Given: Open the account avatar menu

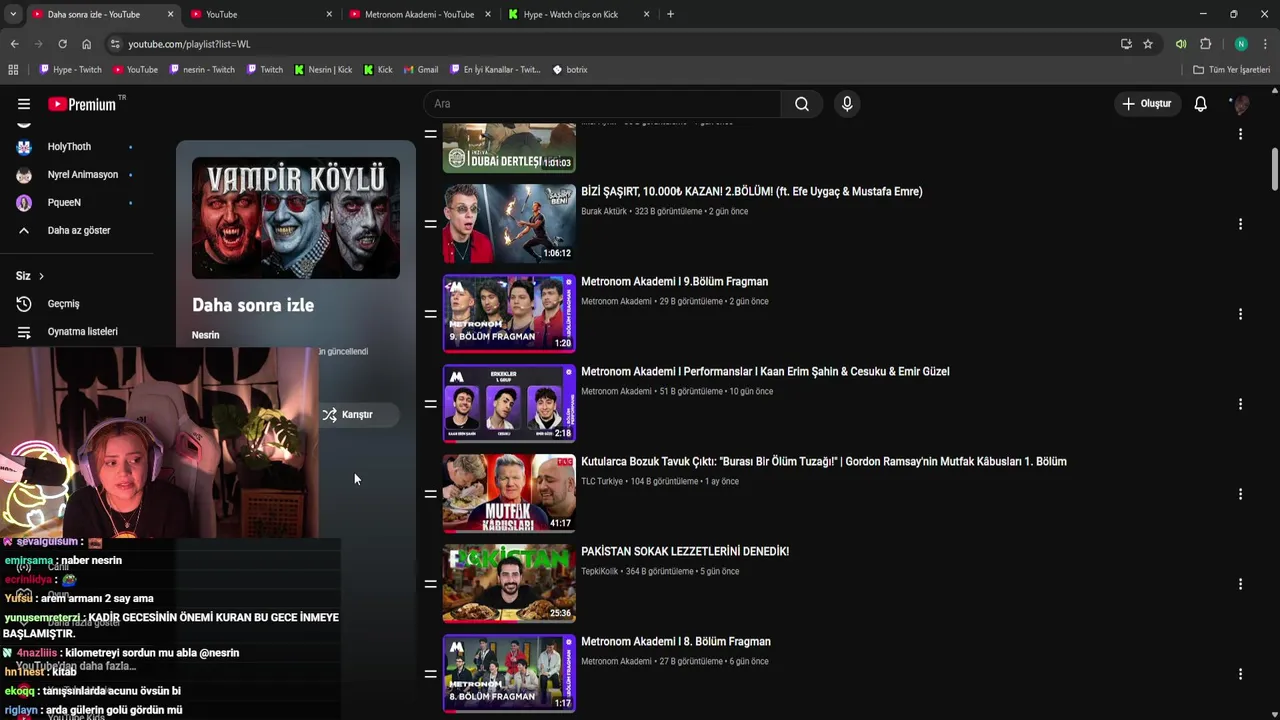Looking at the screenshot, I should coord(1241,104).
